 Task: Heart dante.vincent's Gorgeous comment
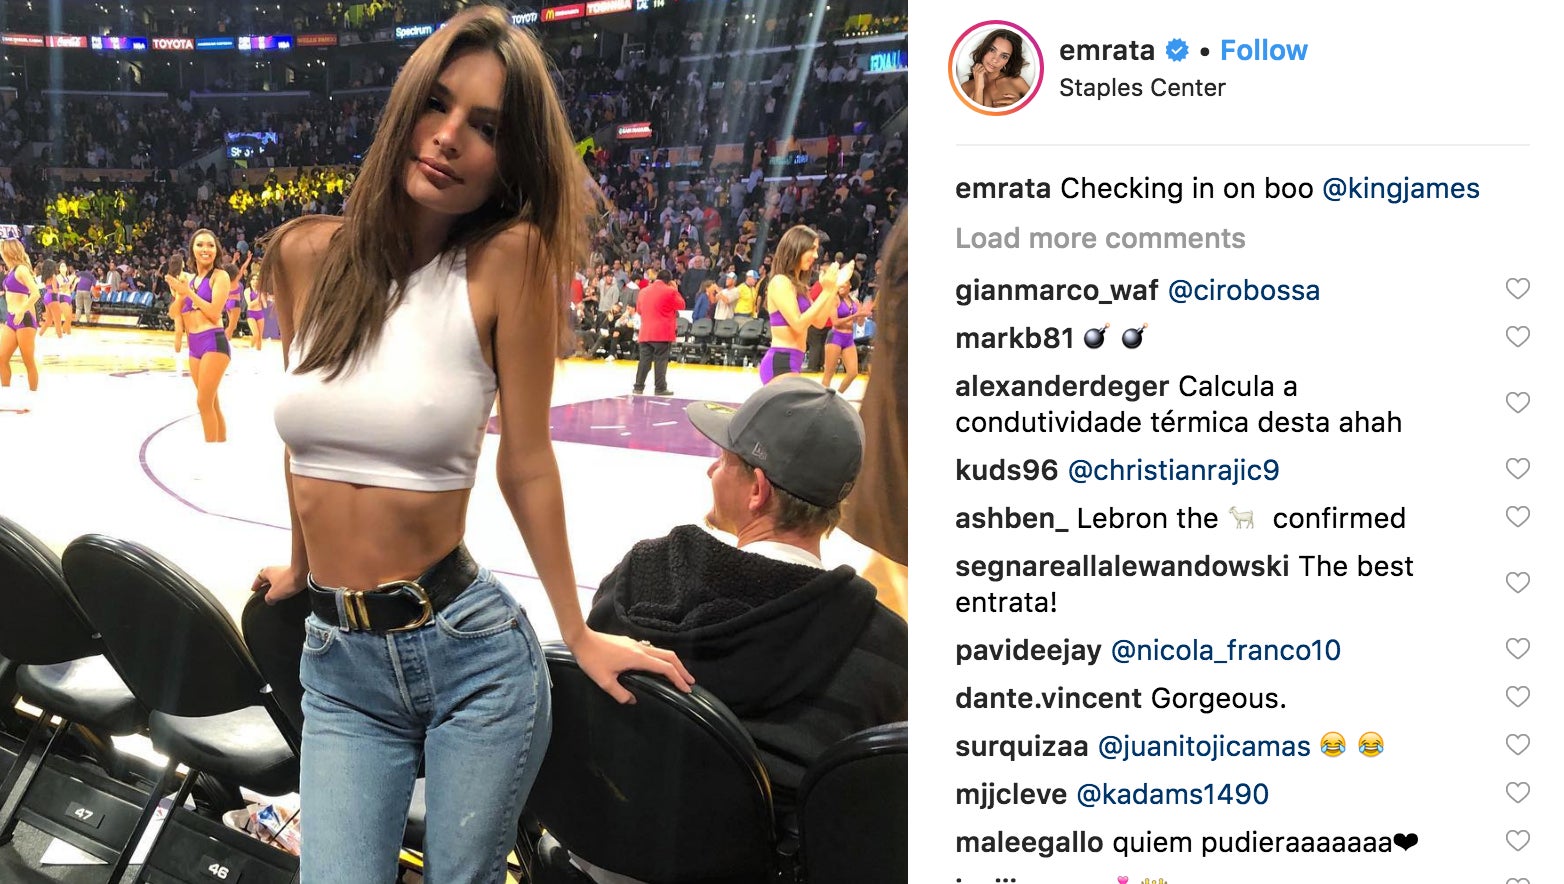click(1517, 697)
